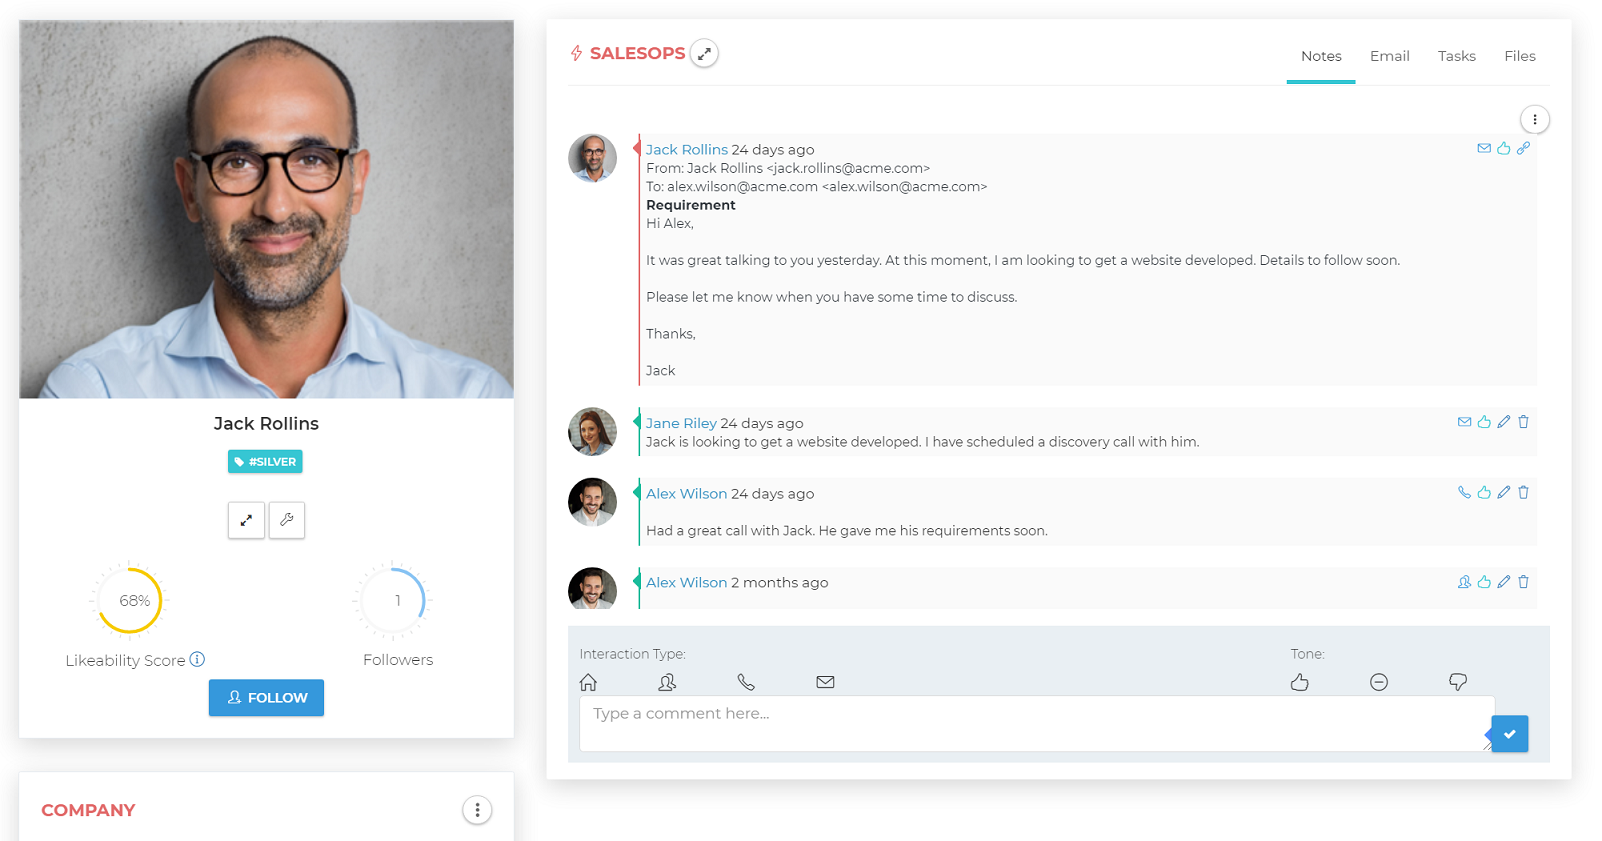
Task: Like Jack Rollins' note with thumbs-up
Action: click(x=1504, y=148)
